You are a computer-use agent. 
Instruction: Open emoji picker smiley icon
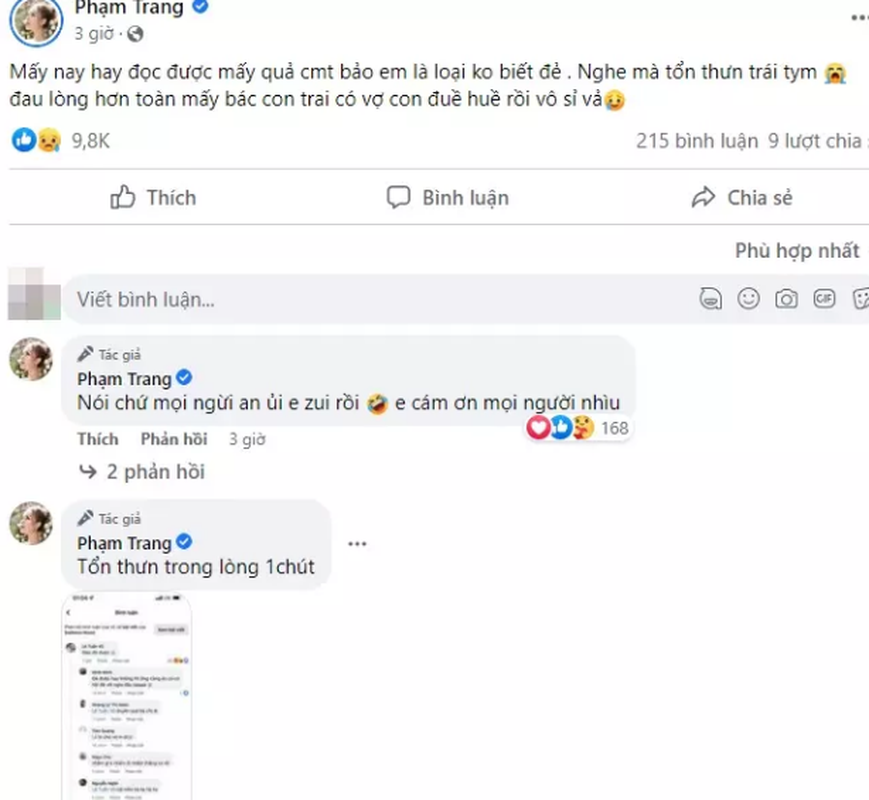748,299
